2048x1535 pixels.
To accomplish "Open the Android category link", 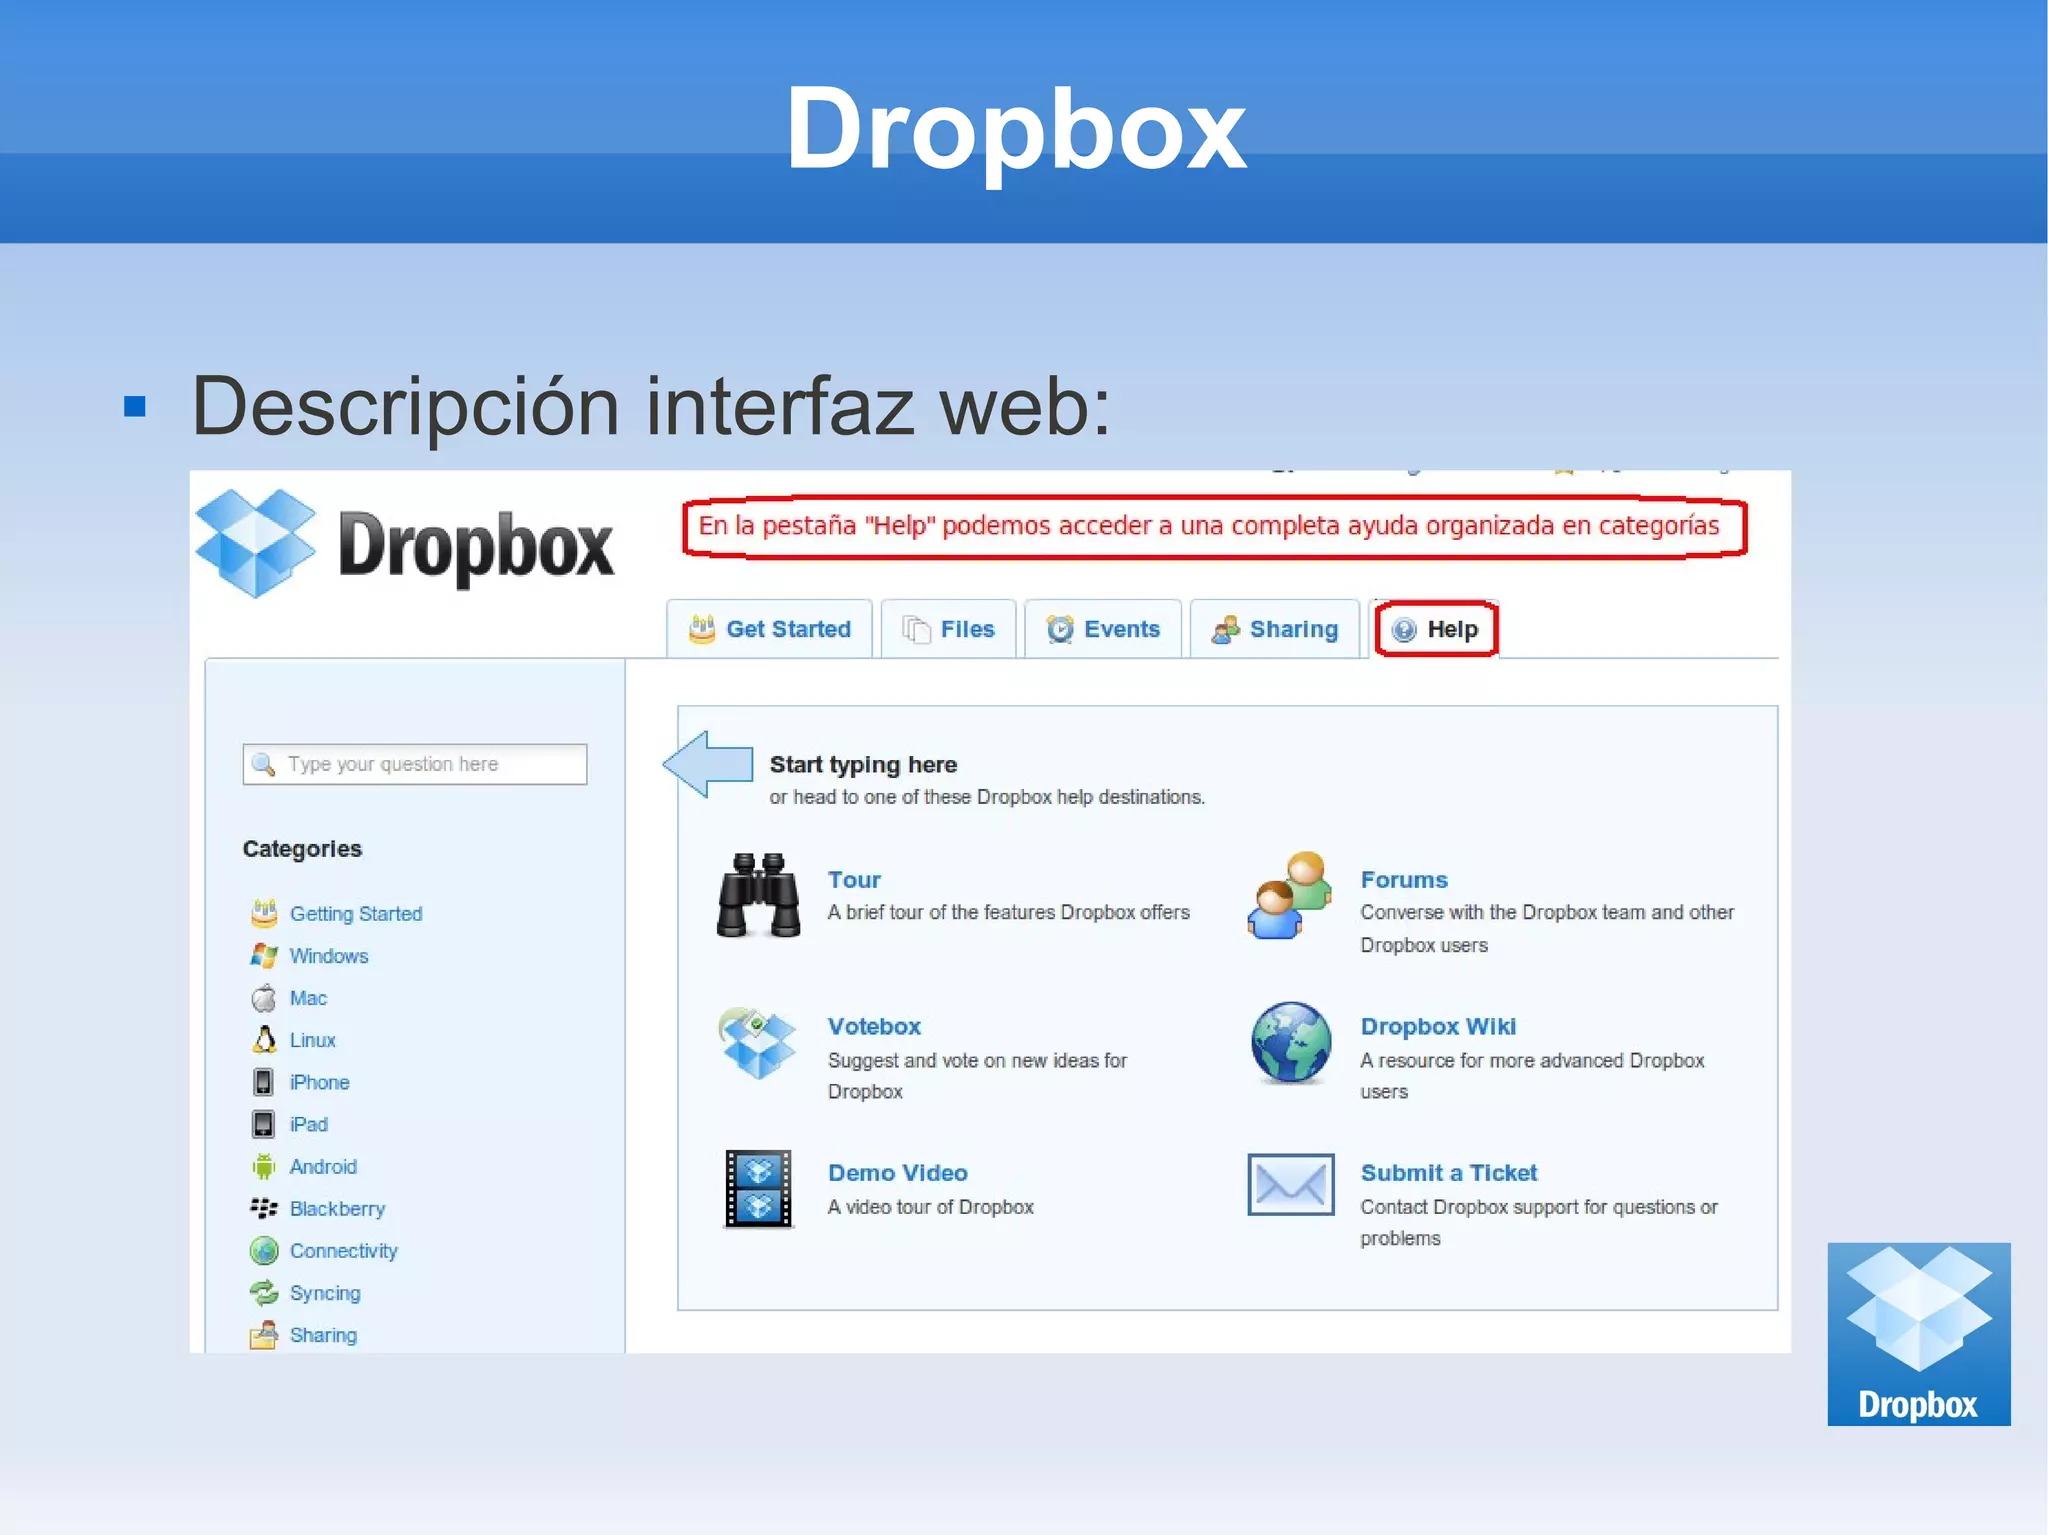I will point(323,1166).
